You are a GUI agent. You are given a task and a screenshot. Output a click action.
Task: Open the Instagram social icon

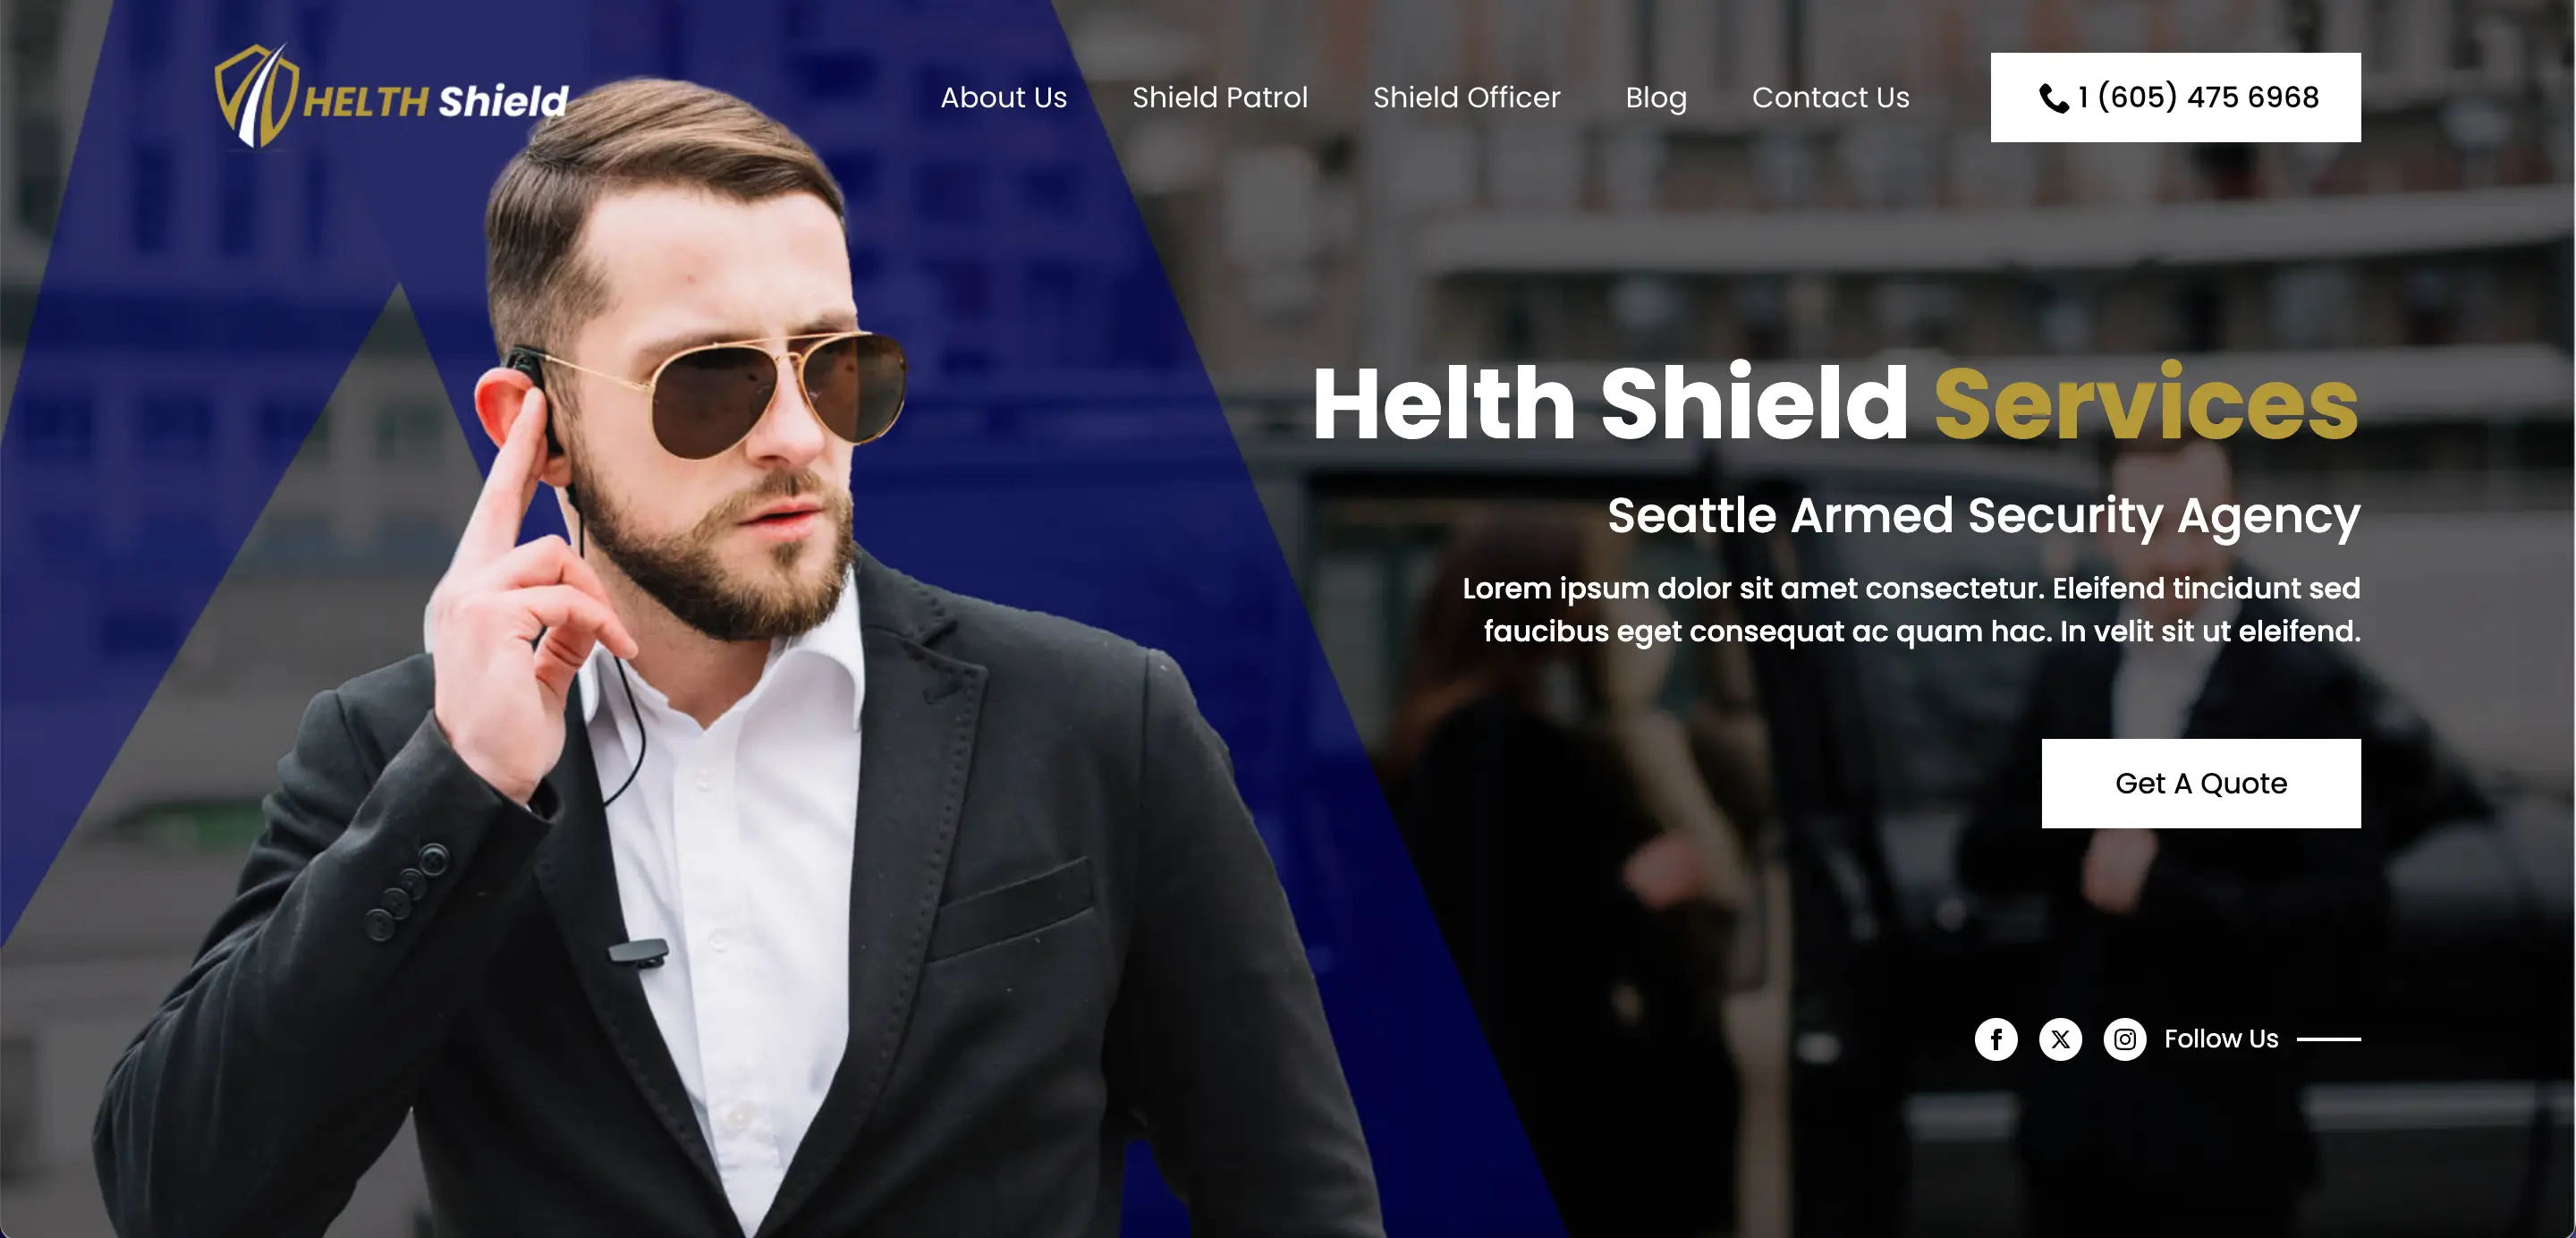click(2124, 1039)
